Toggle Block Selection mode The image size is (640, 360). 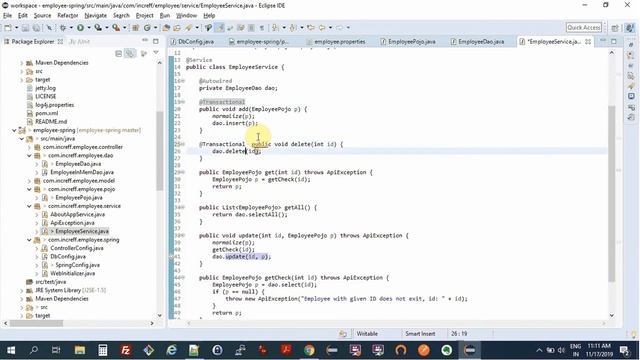(x=251, y=28)
